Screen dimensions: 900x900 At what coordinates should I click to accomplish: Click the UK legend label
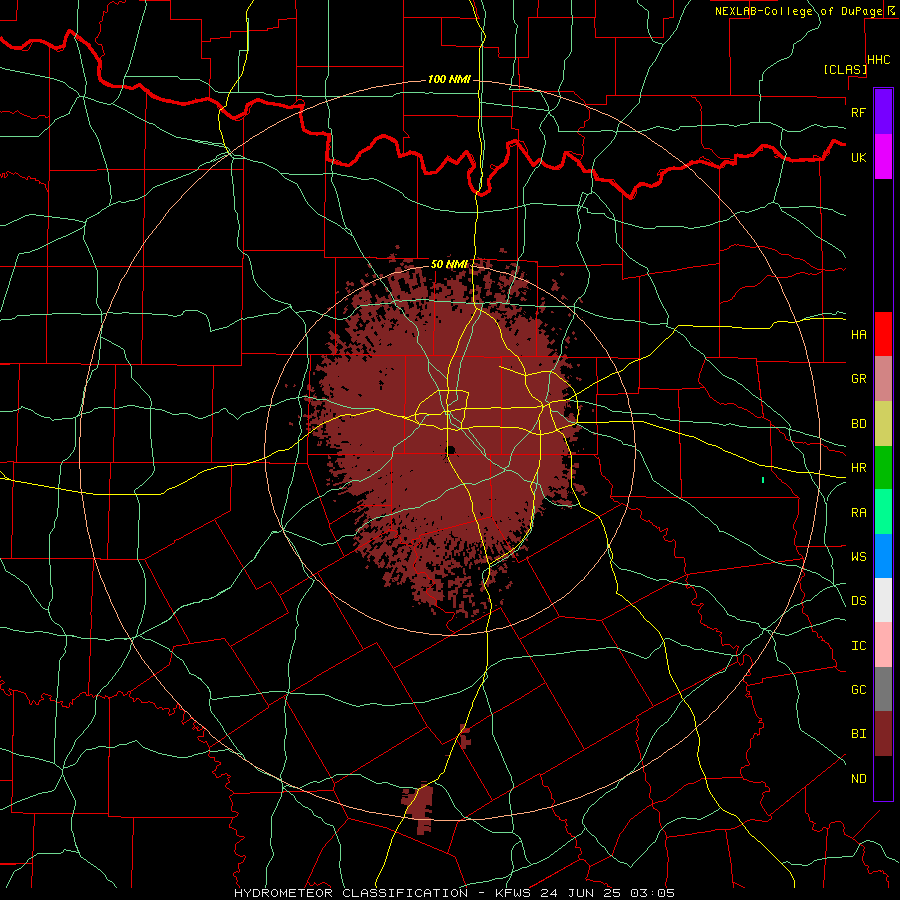tap(858, 157)
